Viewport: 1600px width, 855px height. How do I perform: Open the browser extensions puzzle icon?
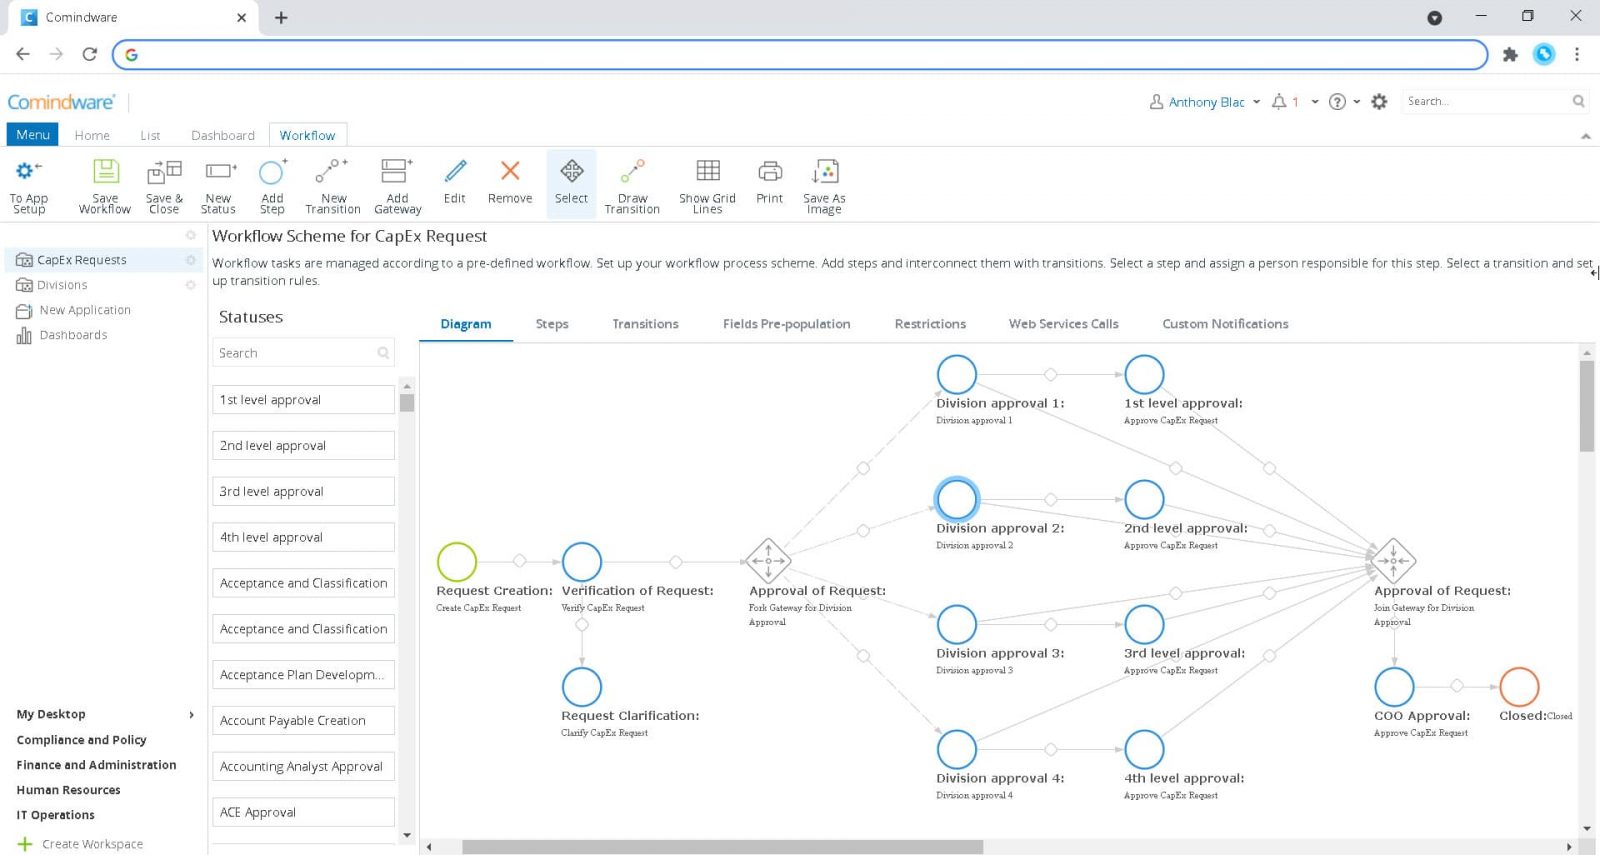(x=1510, y=54)
